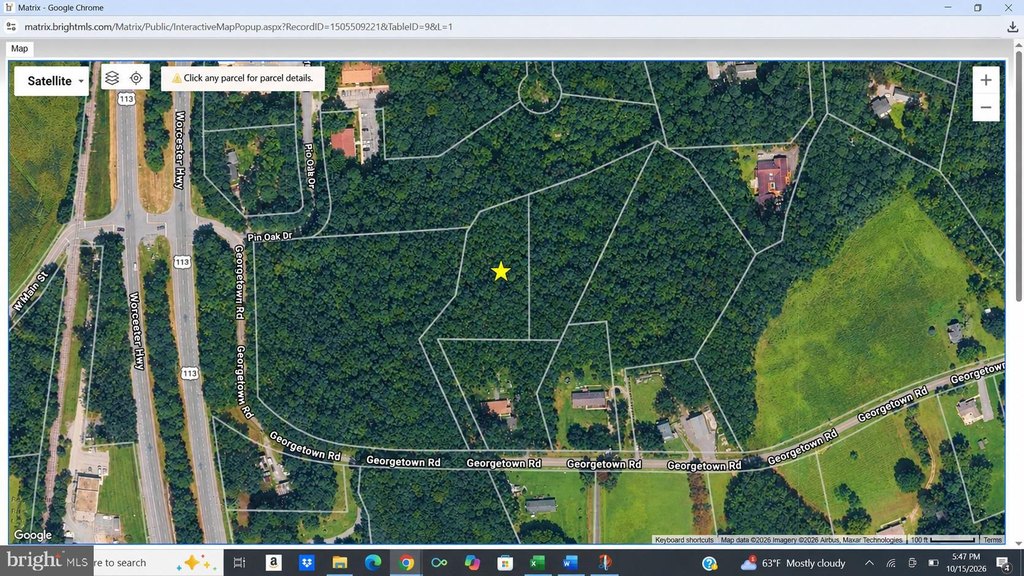Select the Map tab
Image resolution: width=1024 pixels, height=576 pixels.
click(20, 48)
